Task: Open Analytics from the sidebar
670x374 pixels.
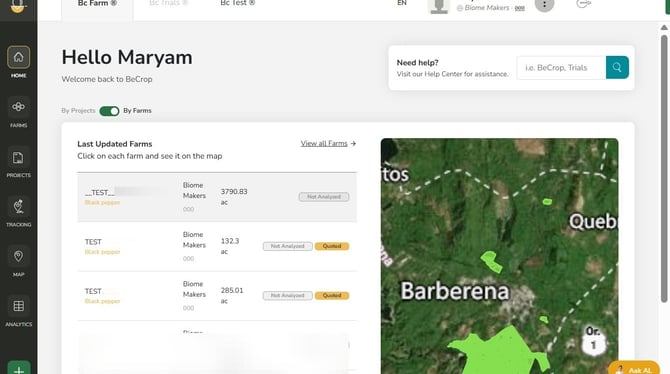Action: click(x=18, y=306)
